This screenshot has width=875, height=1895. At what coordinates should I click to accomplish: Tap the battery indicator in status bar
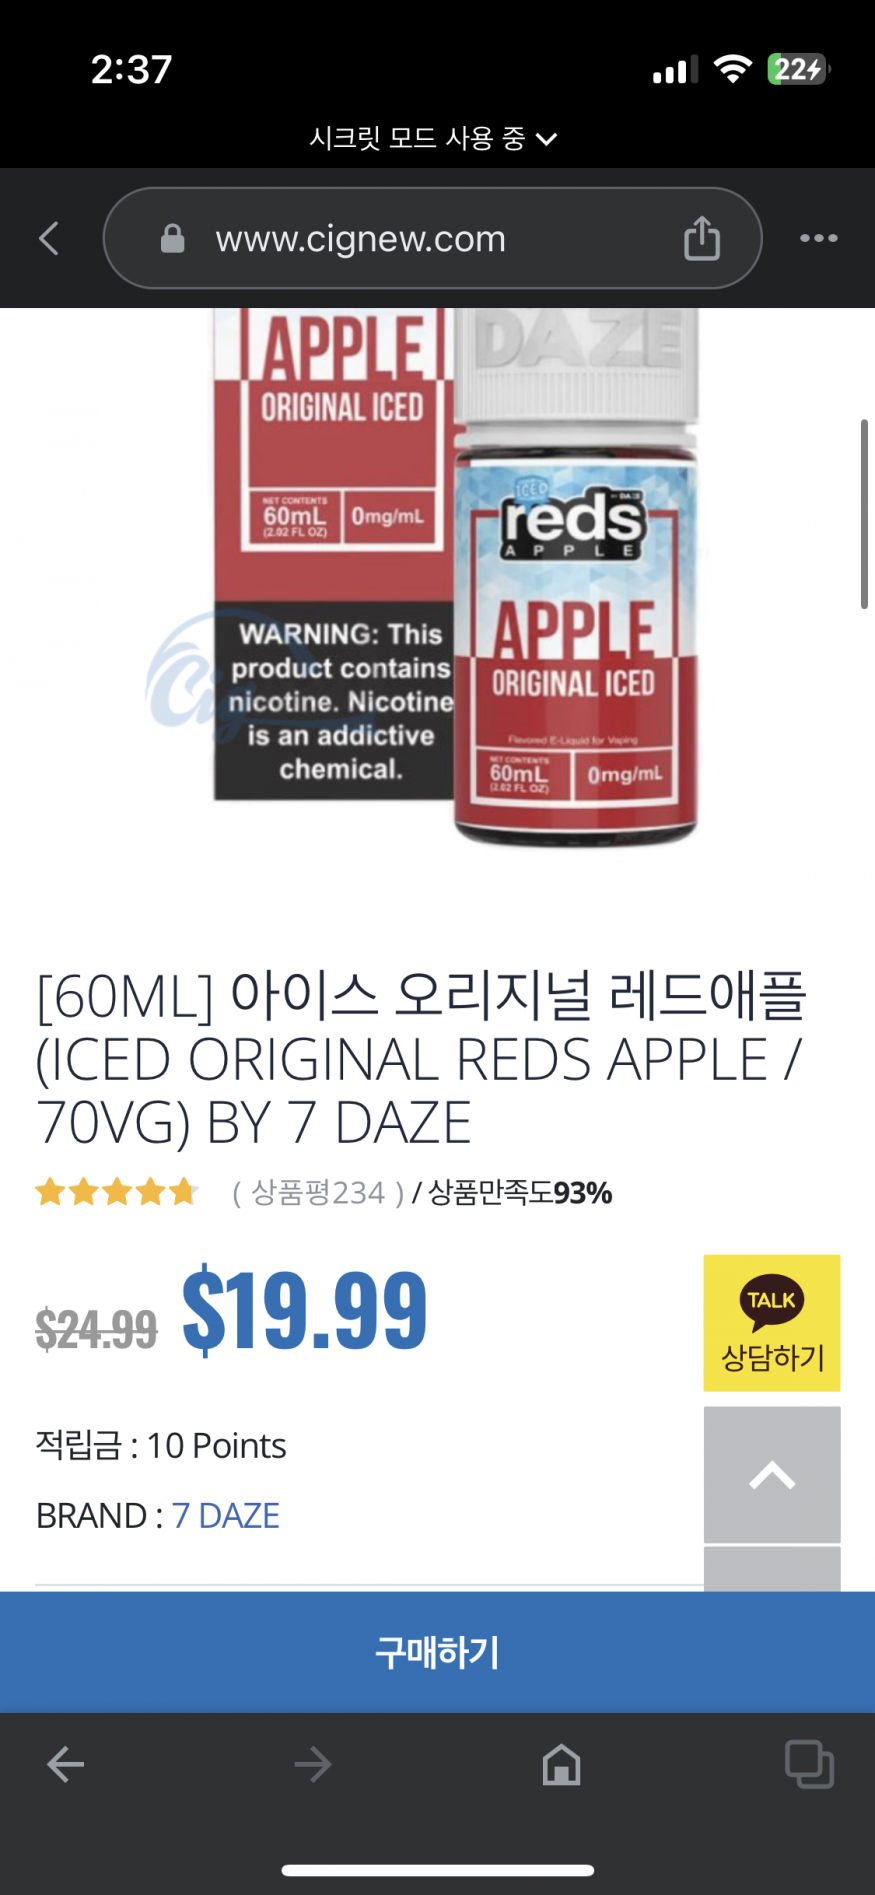[799, 69]
